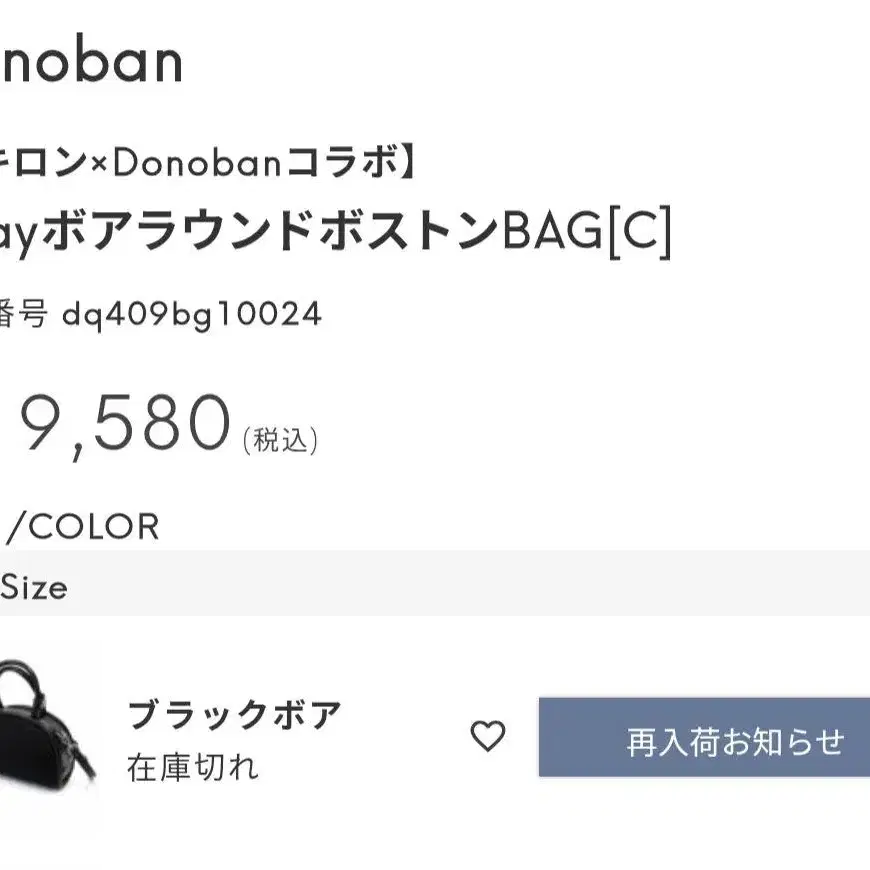Image resolution: width=870 pixels, height=870 pixels.
Task: Click the (税込) tax-included label
Action: pyautogui.click(x=280, y=440)
